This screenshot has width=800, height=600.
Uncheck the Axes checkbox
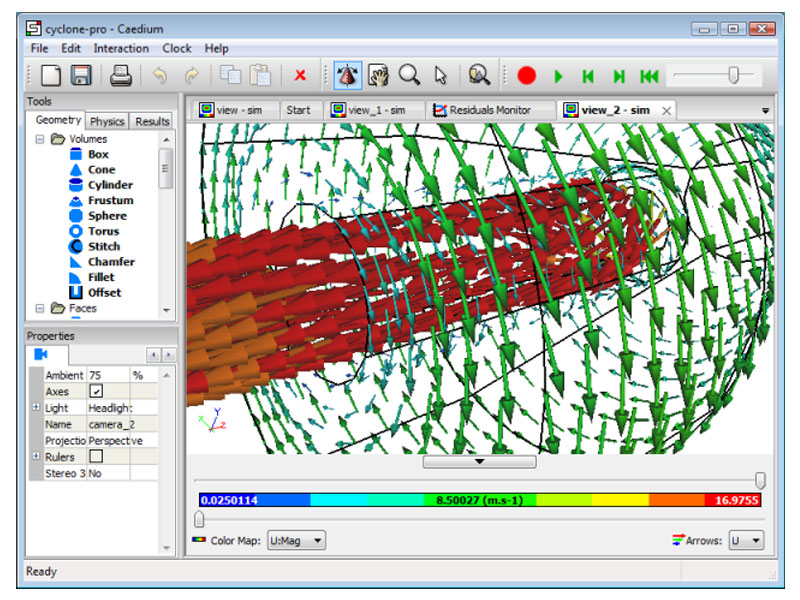[97, 392]
